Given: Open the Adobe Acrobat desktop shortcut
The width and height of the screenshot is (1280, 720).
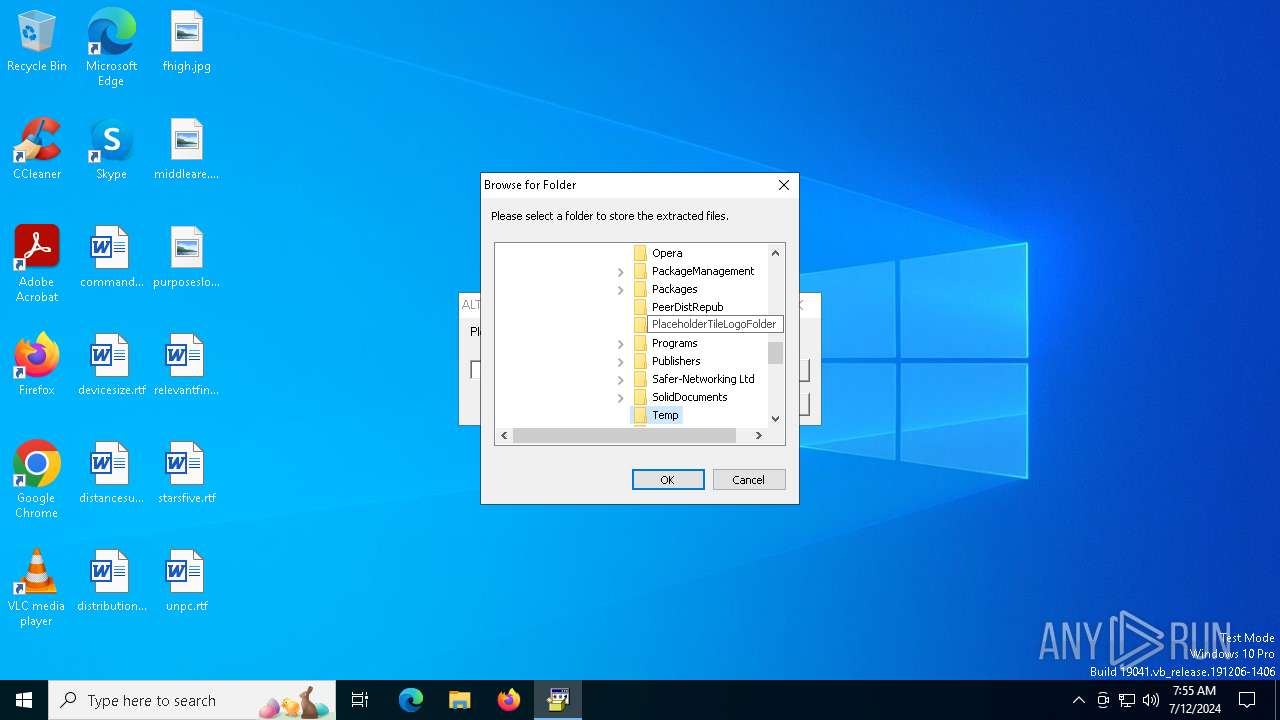Looking at the screenshot, I should click(x=37, y=264).
